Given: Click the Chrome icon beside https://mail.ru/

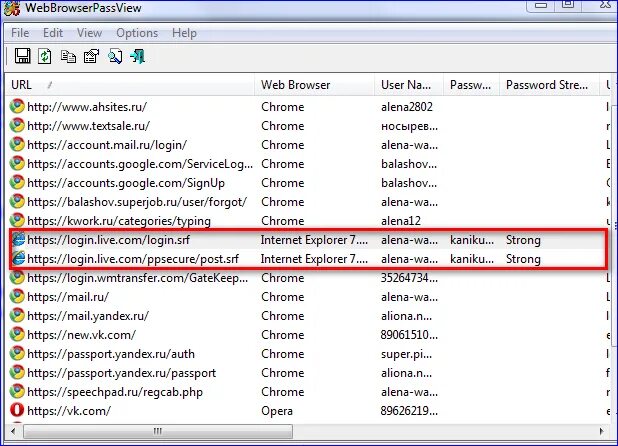Looking at the screenshot, I should [17, 296].
